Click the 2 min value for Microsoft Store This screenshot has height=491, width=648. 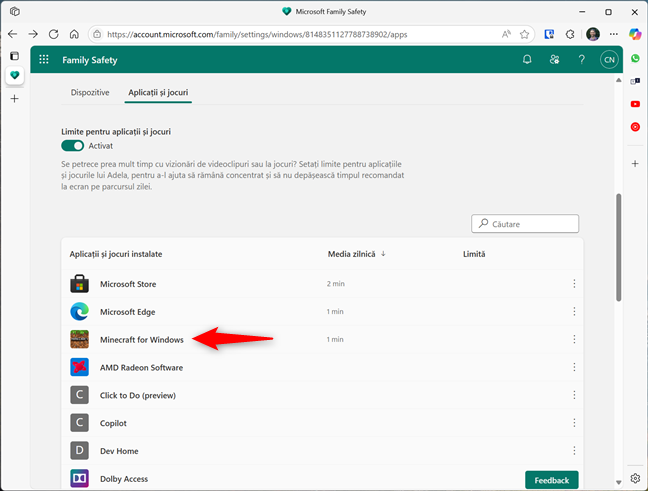(x=336, y=284)
